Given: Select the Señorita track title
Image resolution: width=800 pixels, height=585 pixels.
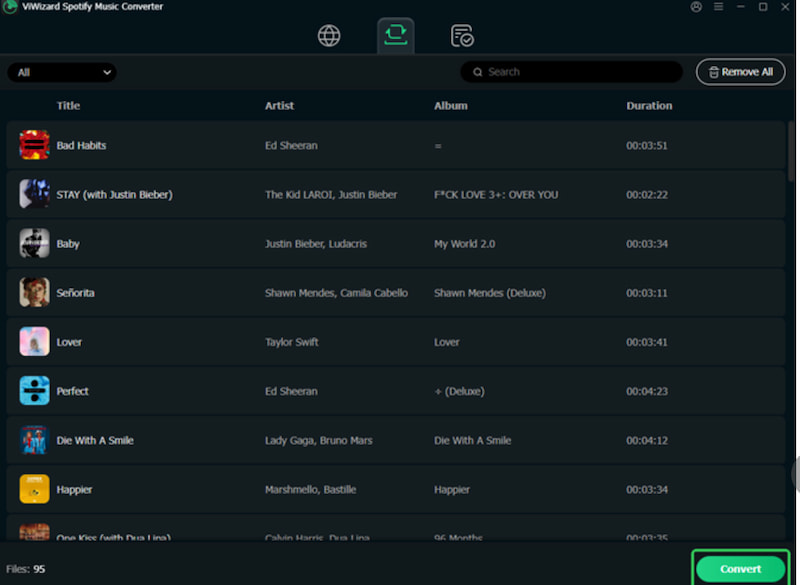Looking at the screenshot, I should coord(75,293).
